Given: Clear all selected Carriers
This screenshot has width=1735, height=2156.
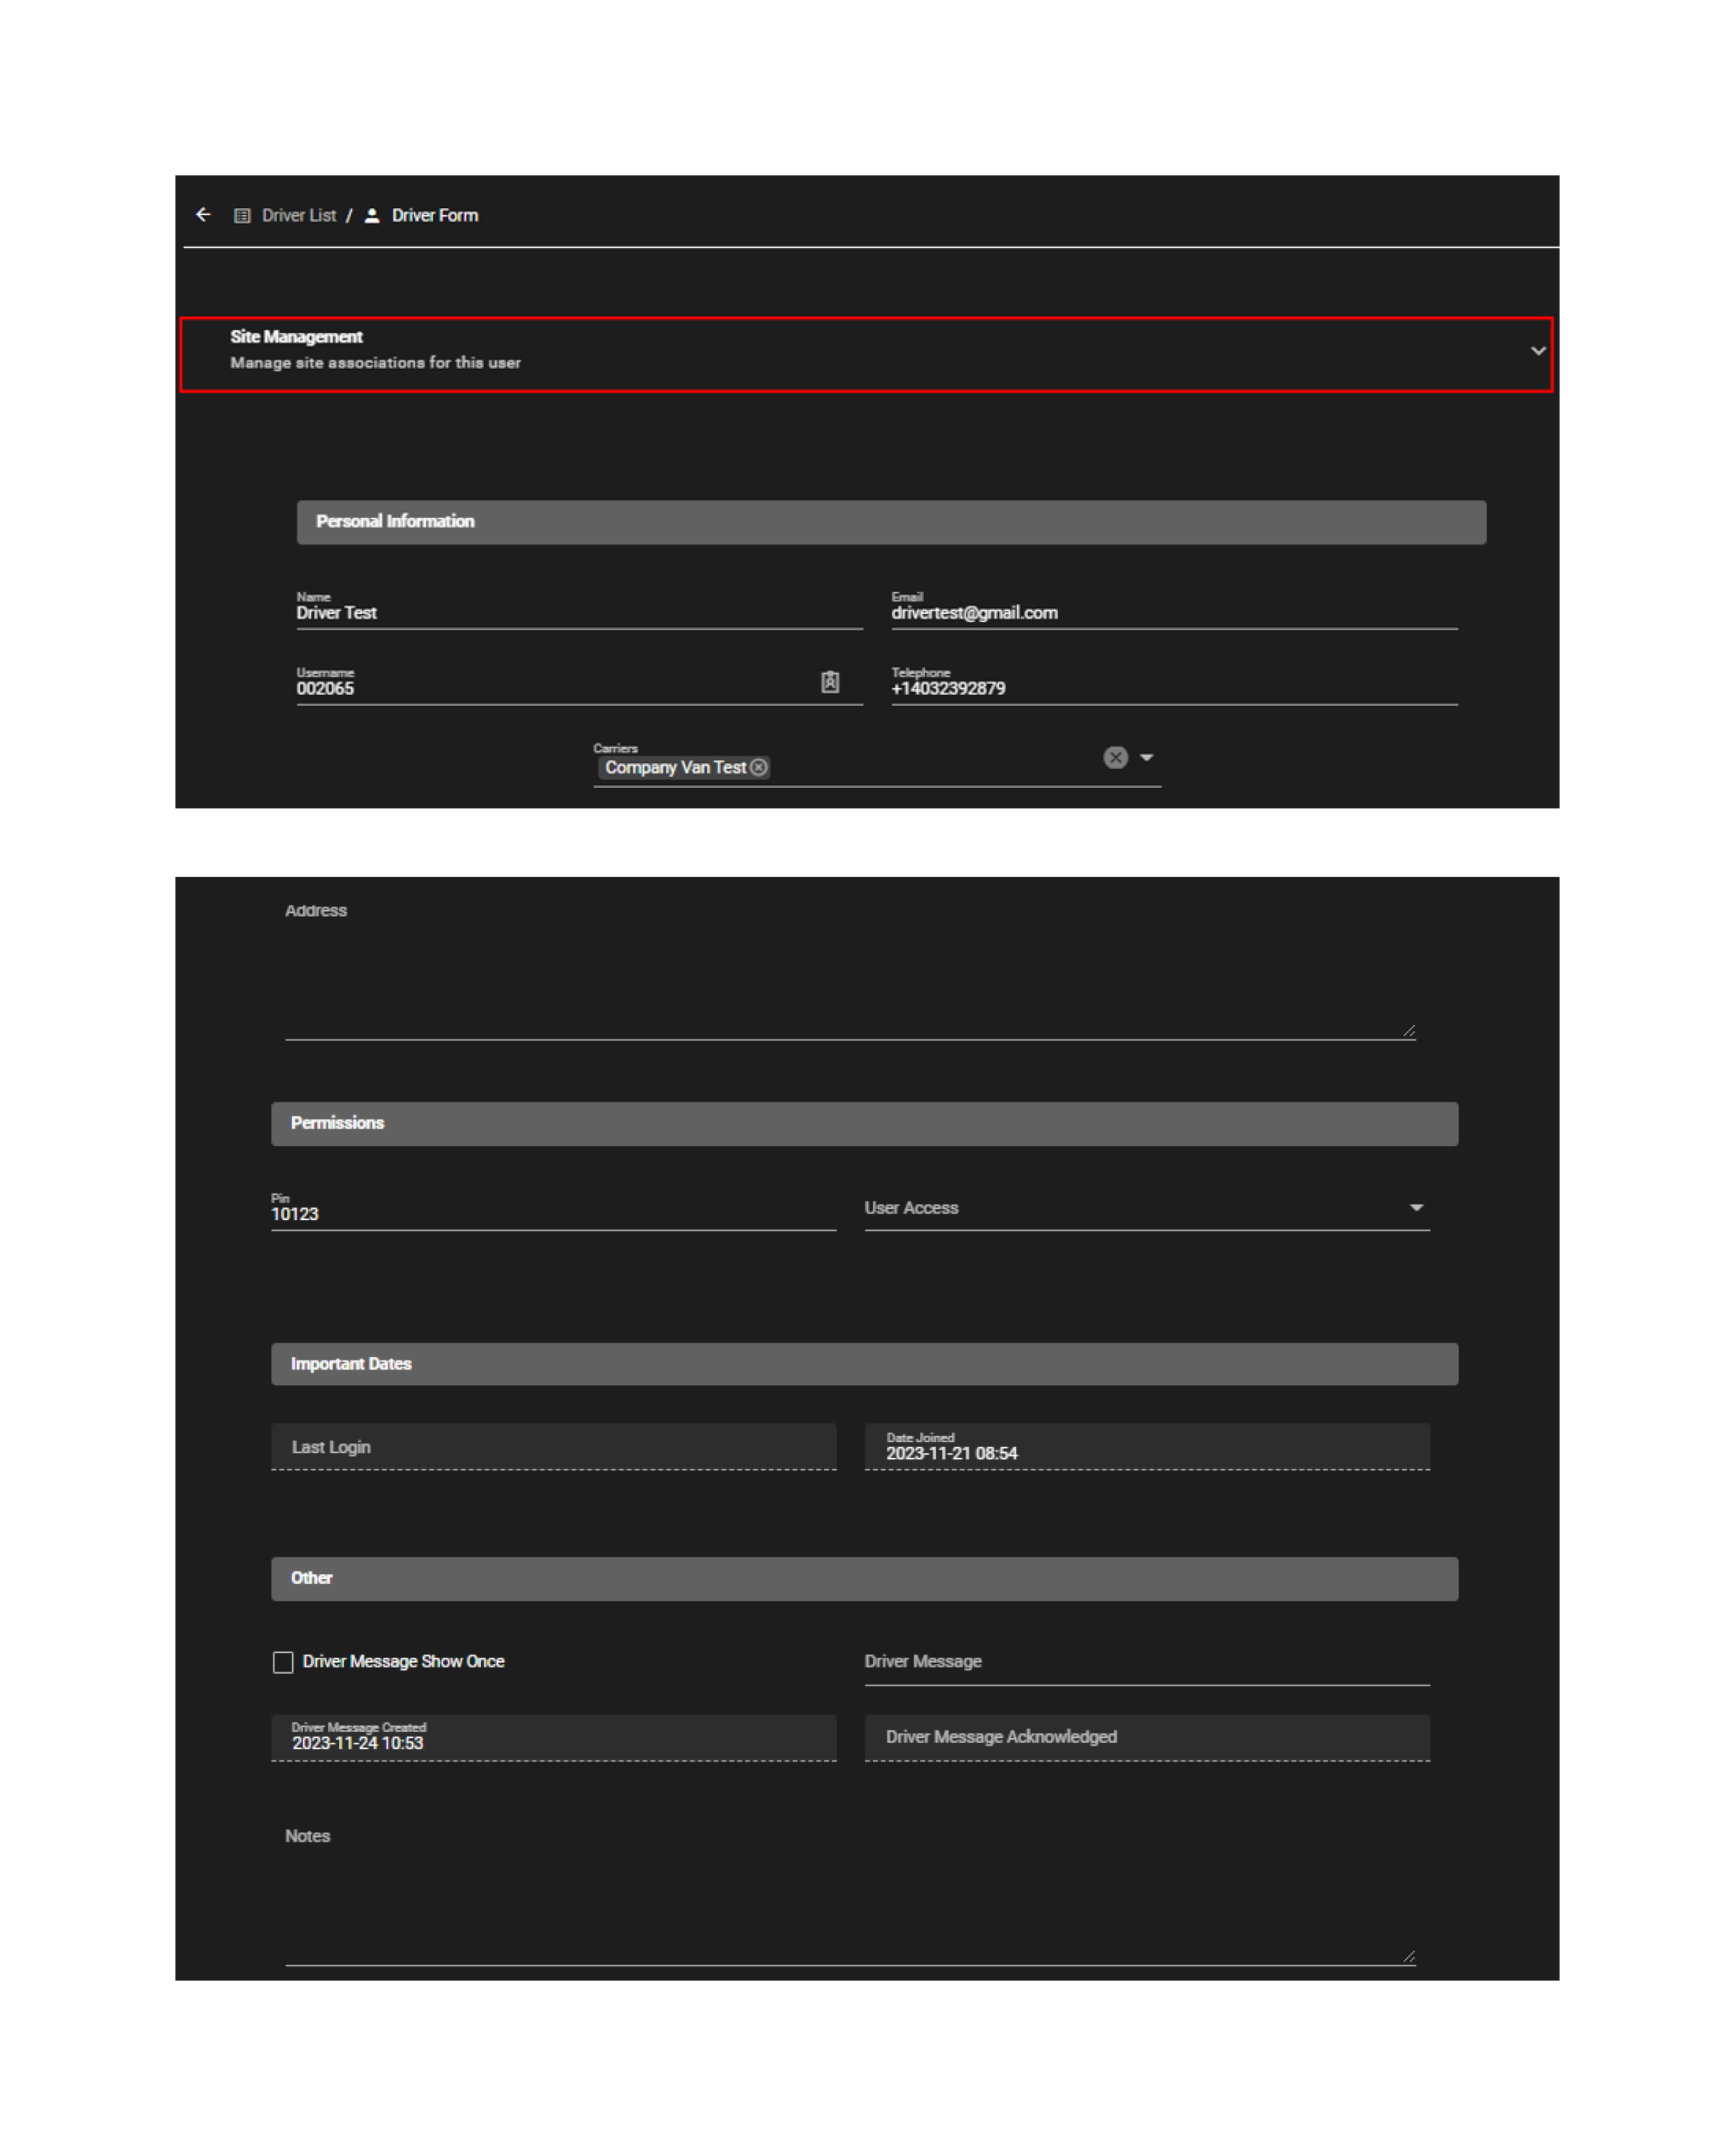Looking at the screenshot, I should (x=1116, y=758).
